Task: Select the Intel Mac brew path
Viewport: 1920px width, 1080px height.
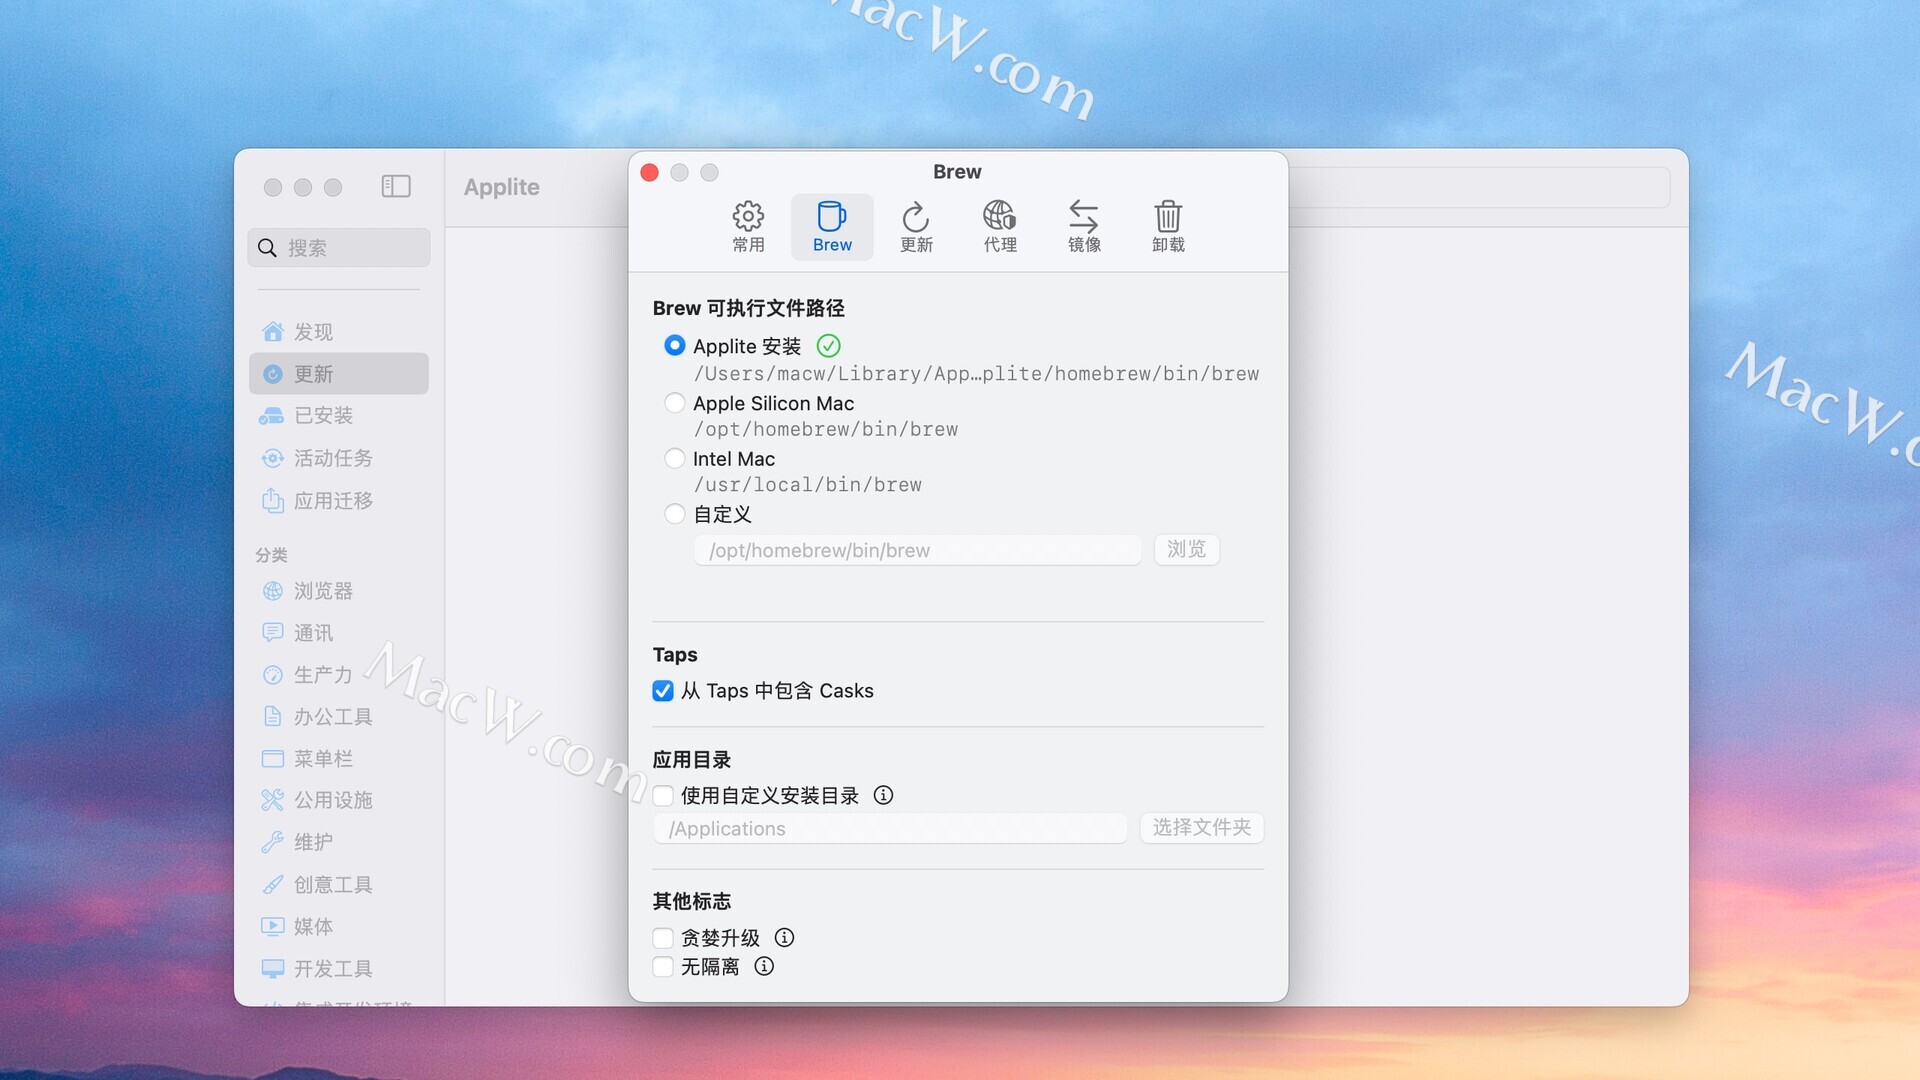Action: click(675, 458)
